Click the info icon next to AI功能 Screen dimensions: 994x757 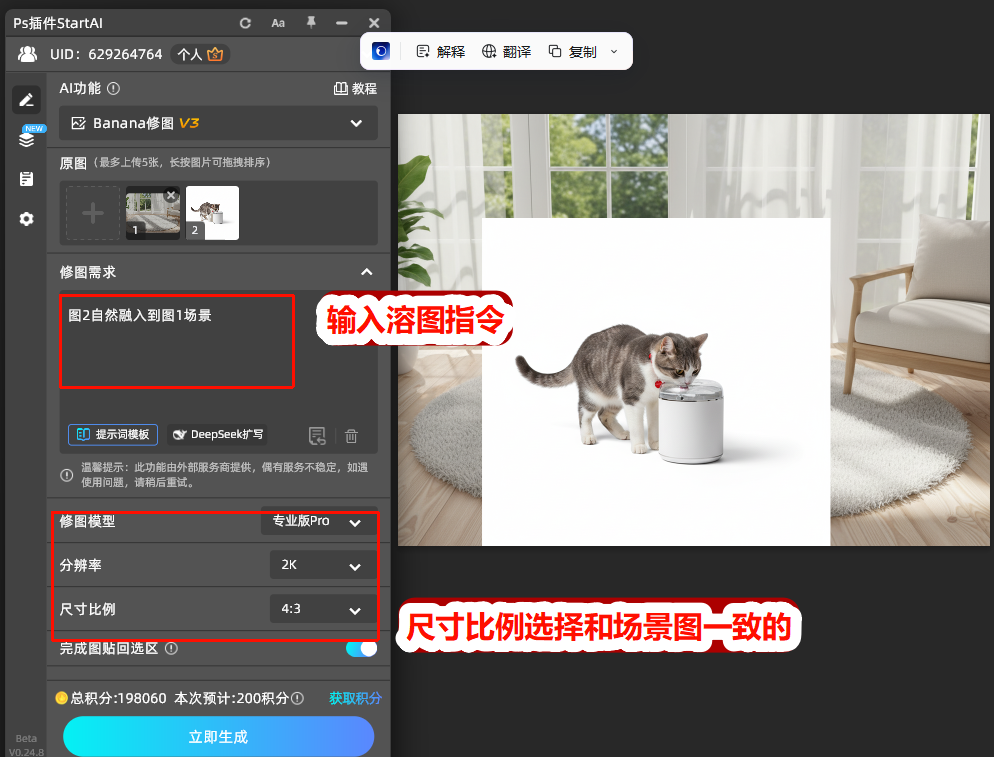pos(113,88)
